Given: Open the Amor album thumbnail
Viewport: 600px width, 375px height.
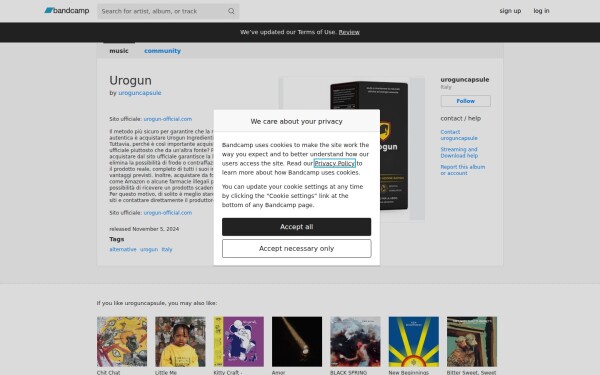Looking at the screenshot, I should 297,342.
